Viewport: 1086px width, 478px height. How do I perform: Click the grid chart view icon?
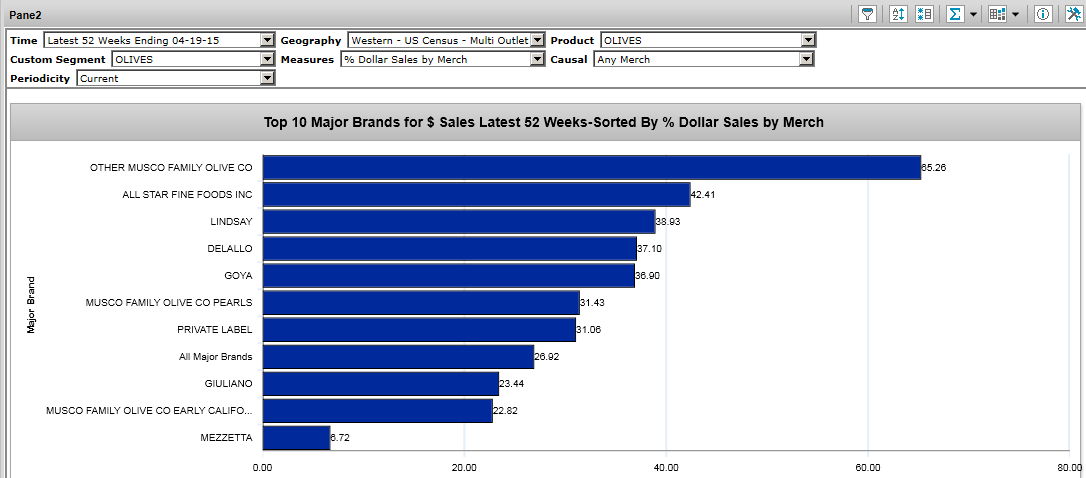[x=996, y=14]
